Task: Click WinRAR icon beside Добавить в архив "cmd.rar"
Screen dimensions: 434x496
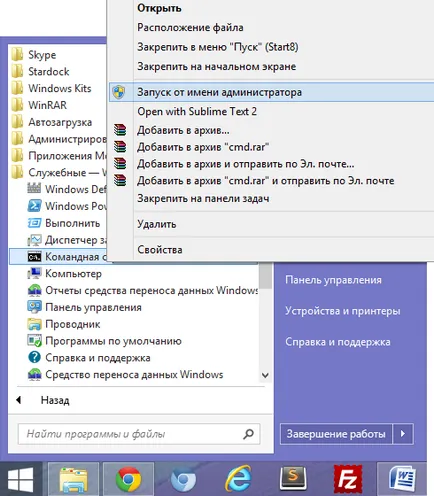Action: pos(120,147)
